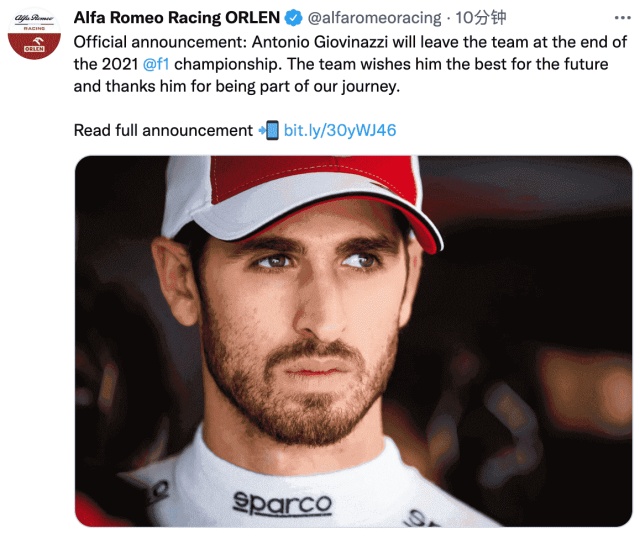Click the phone emoji before the link

pyautogui.click(x=268, y=130)
